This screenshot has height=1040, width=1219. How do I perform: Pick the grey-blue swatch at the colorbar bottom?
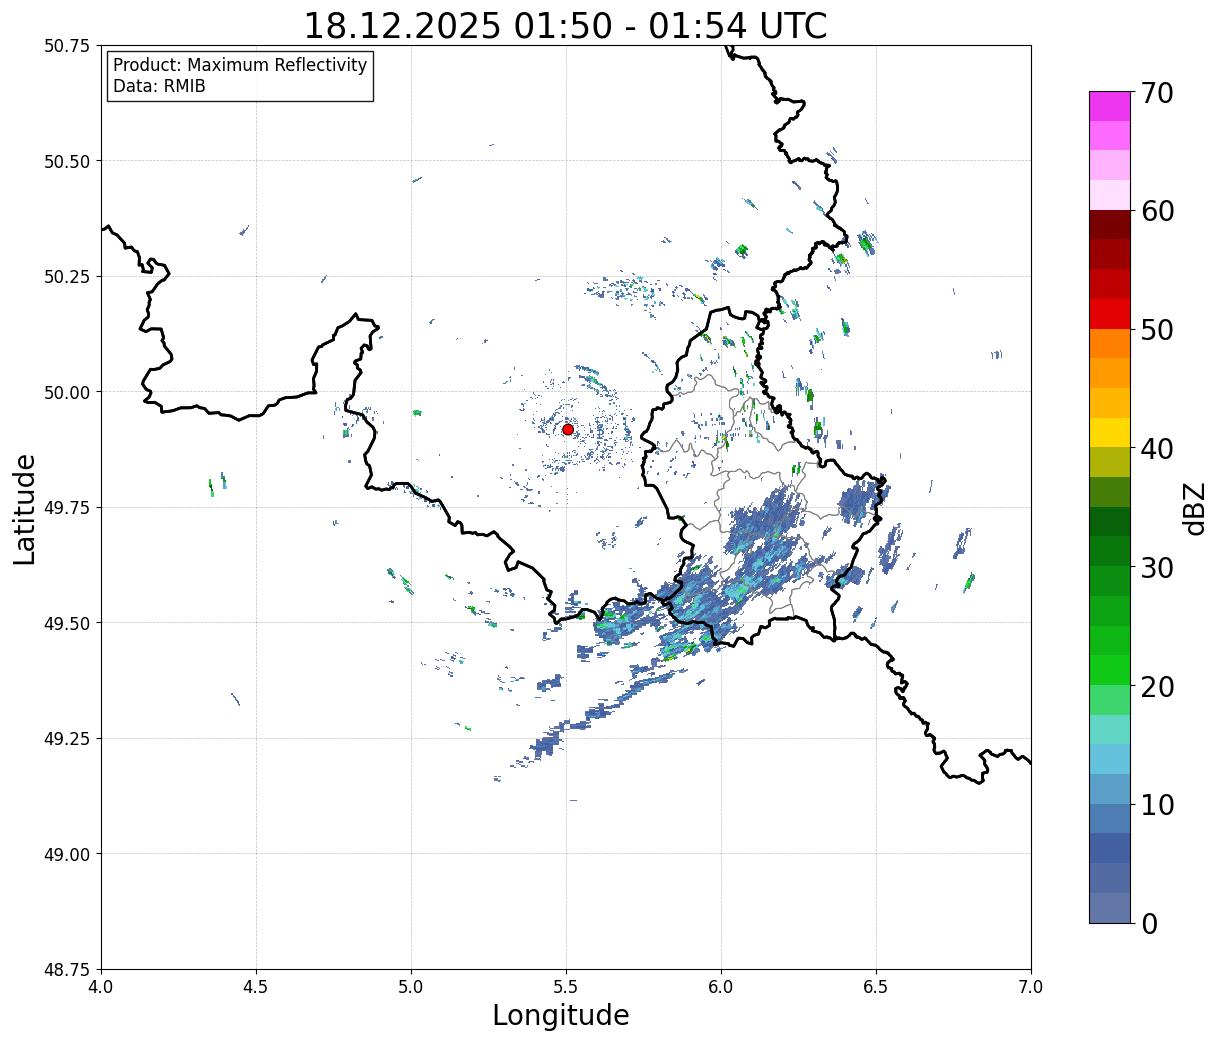pos(1110,907)
